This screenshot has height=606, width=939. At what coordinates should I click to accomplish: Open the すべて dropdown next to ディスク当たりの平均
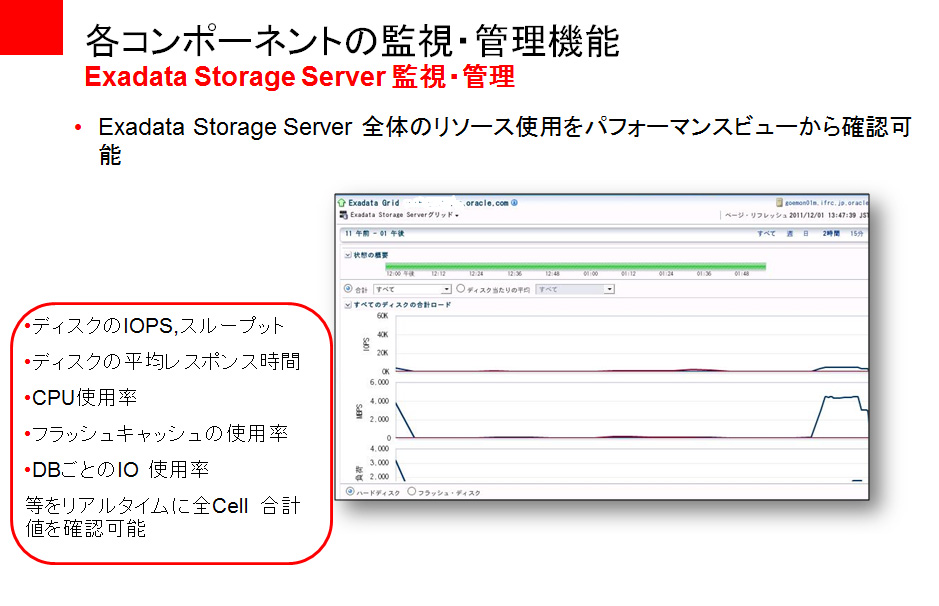point(575,289)
